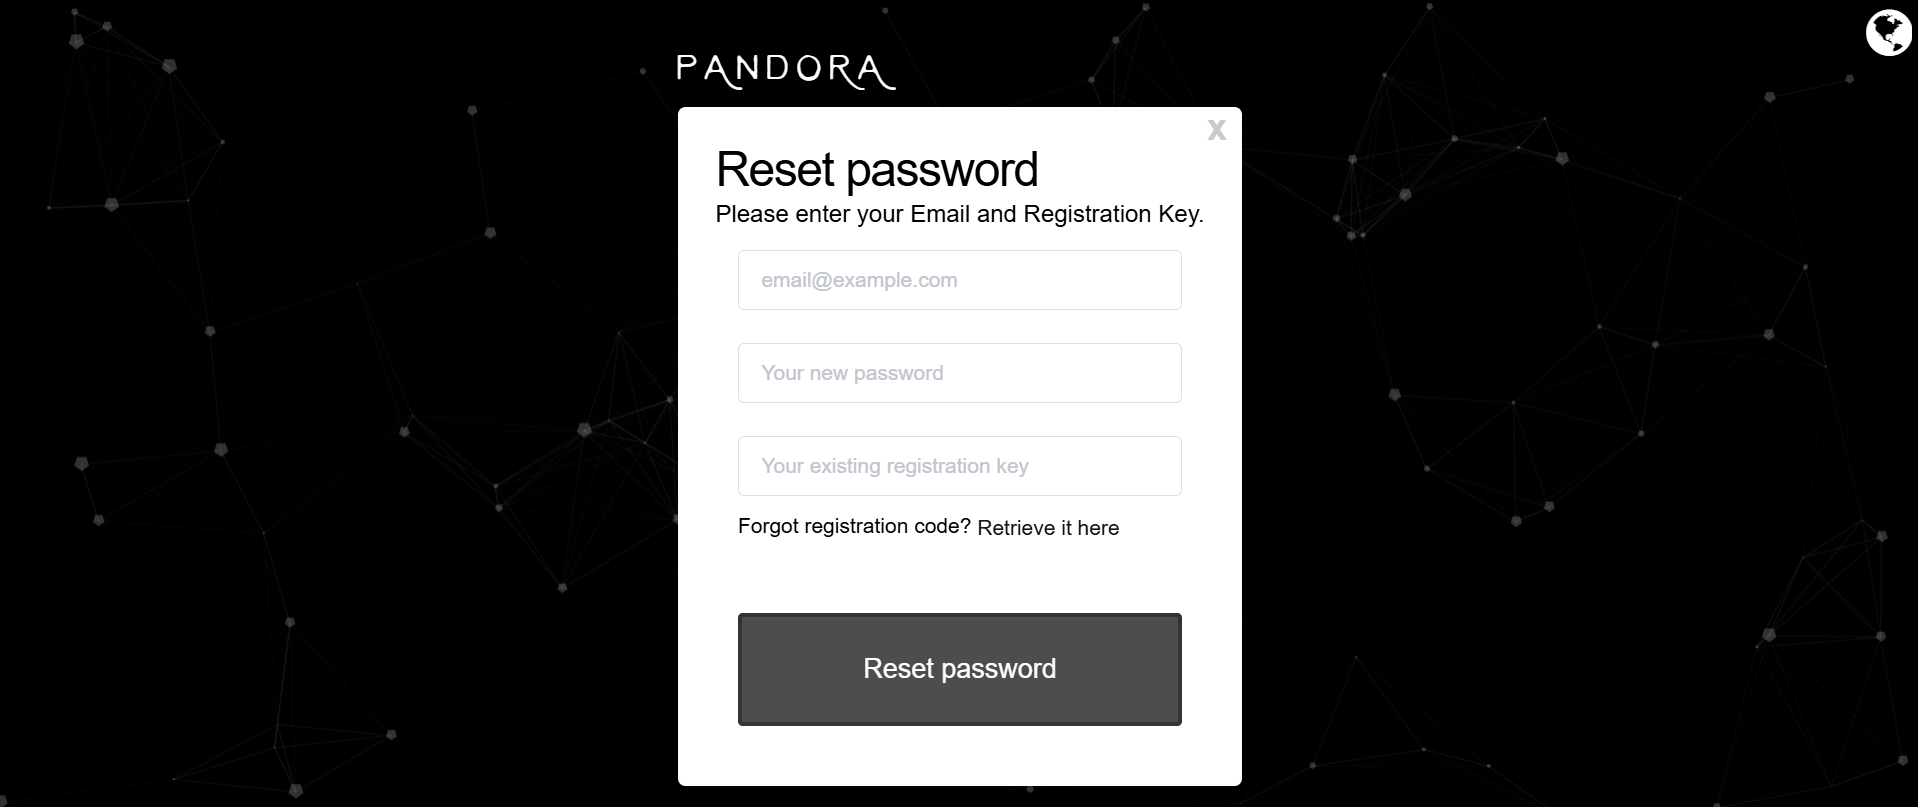Image resolution: width=1918 pixels, height=807 pixels.
Task: Follow the link to retrieve the registration code
Action: coord(1048,528)
